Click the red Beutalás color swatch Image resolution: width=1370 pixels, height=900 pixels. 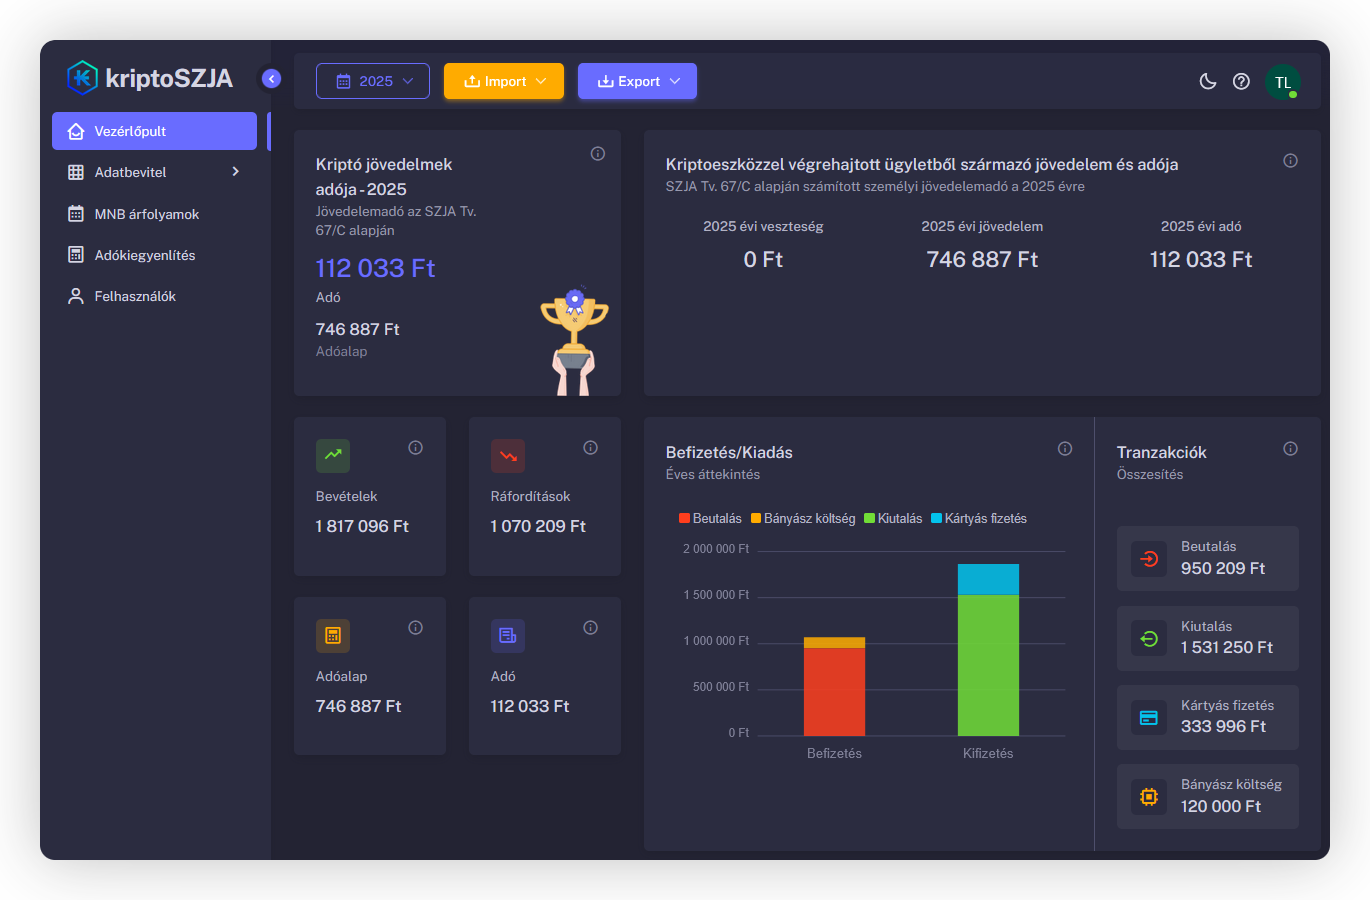point(682,518)
